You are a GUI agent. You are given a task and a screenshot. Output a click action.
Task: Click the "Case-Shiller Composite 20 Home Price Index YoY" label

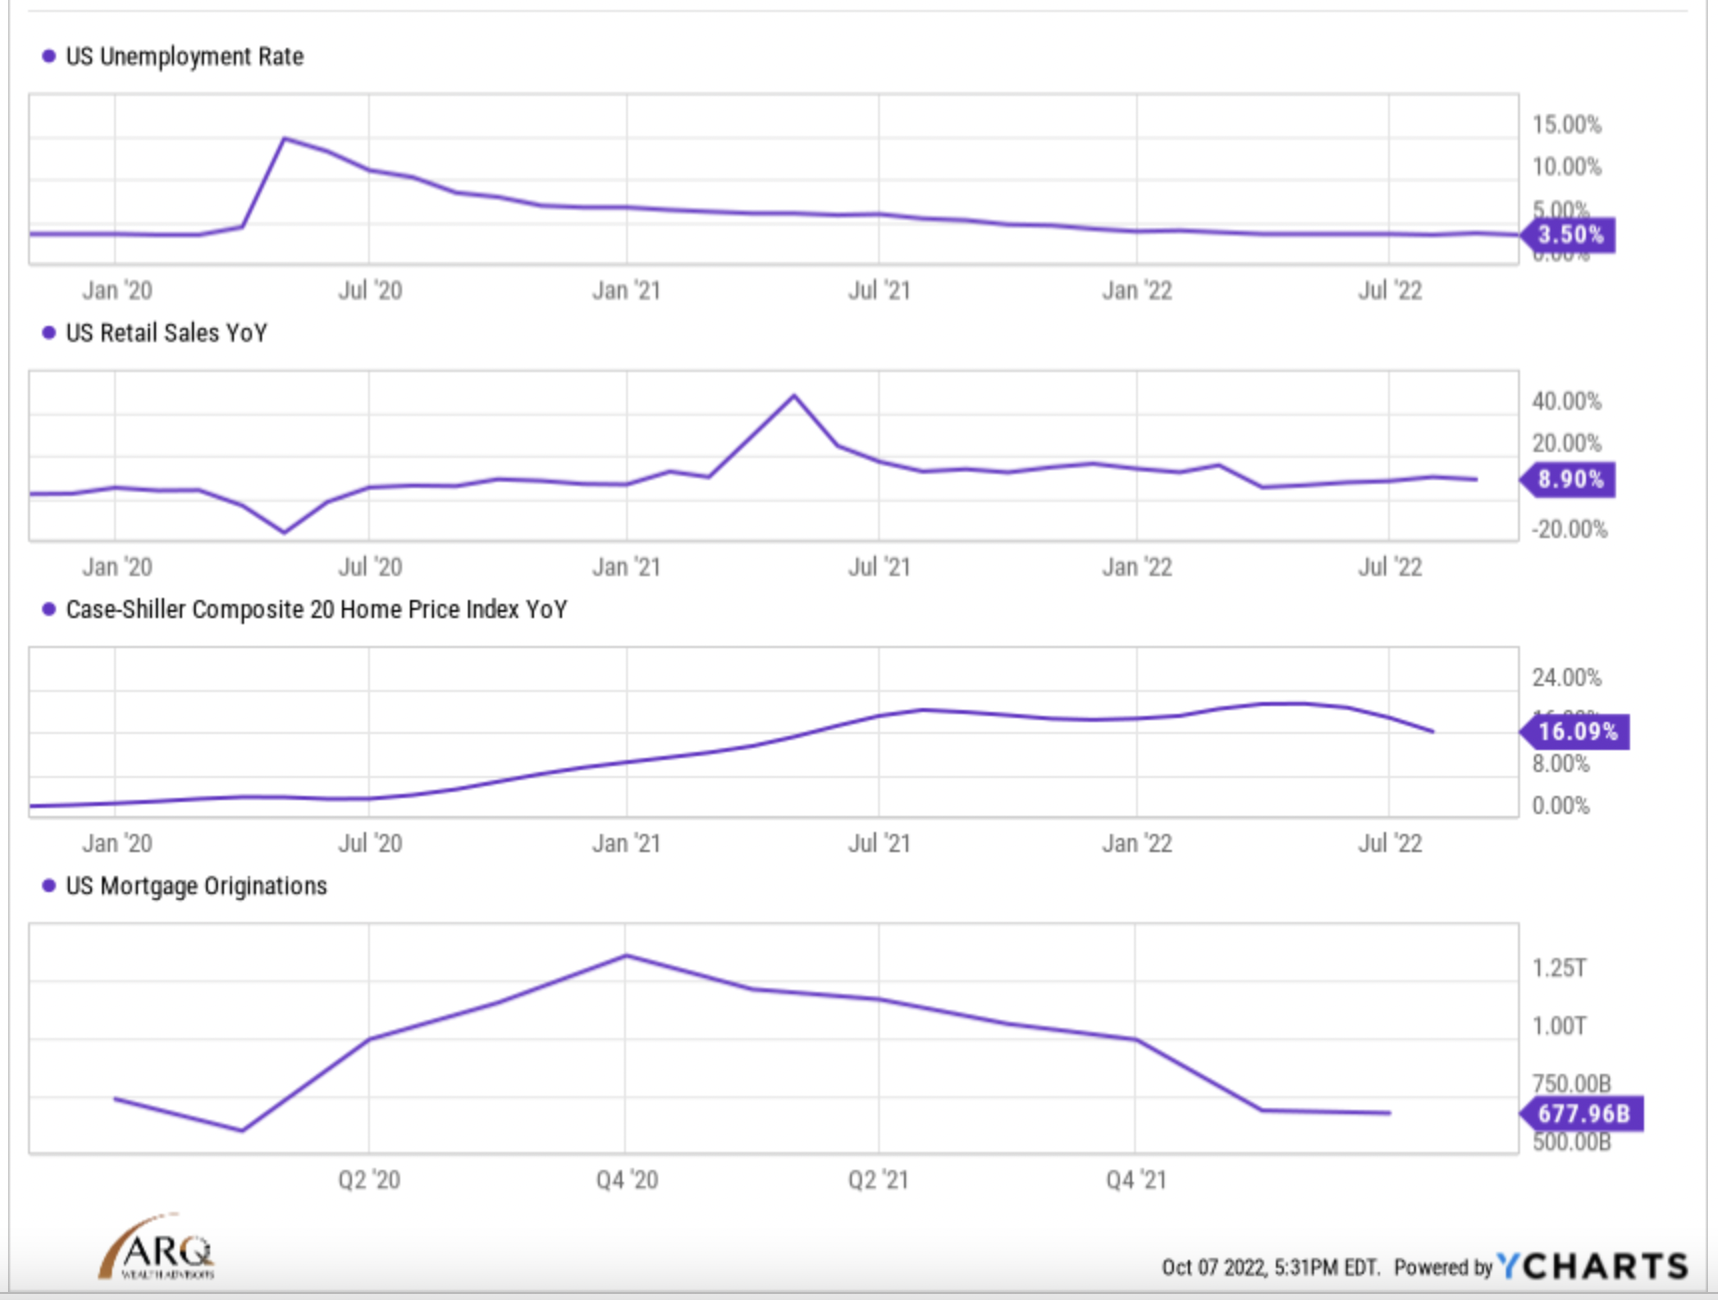316,609
